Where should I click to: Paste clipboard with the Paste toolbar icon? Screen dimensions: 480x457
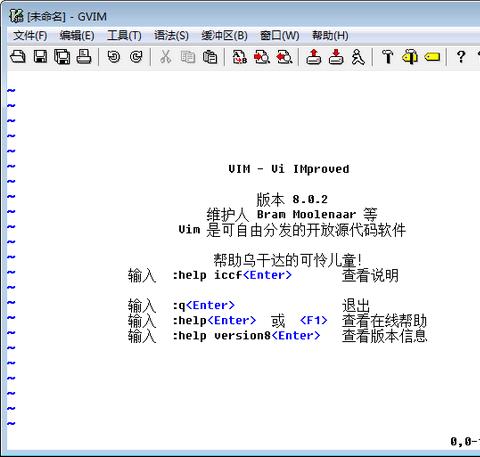[210, 57]
